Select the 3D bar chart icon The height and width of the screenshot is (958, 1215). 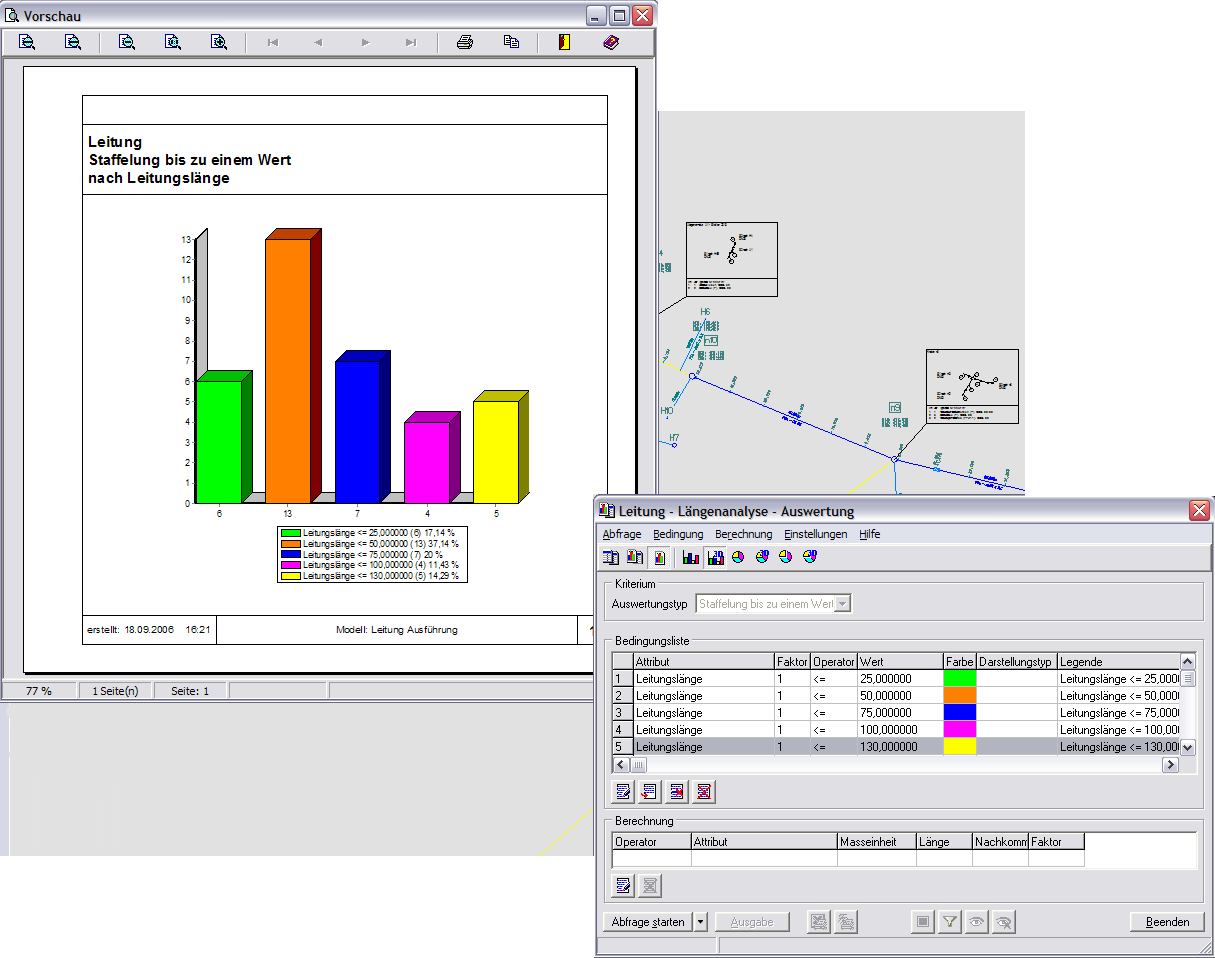[715, 557]
